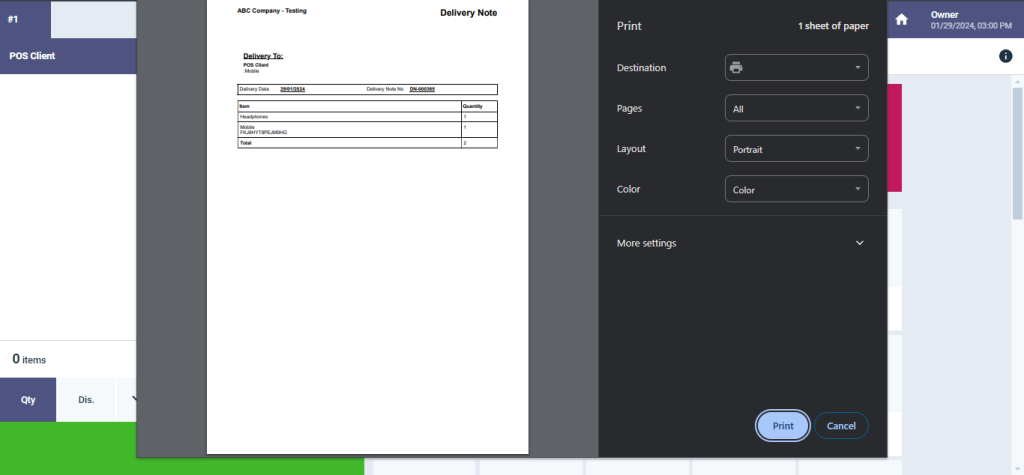Open the Pages dropdown set to All
Image resolution: width=1024 pixels, height=475 pixels.
pos(797,108)
